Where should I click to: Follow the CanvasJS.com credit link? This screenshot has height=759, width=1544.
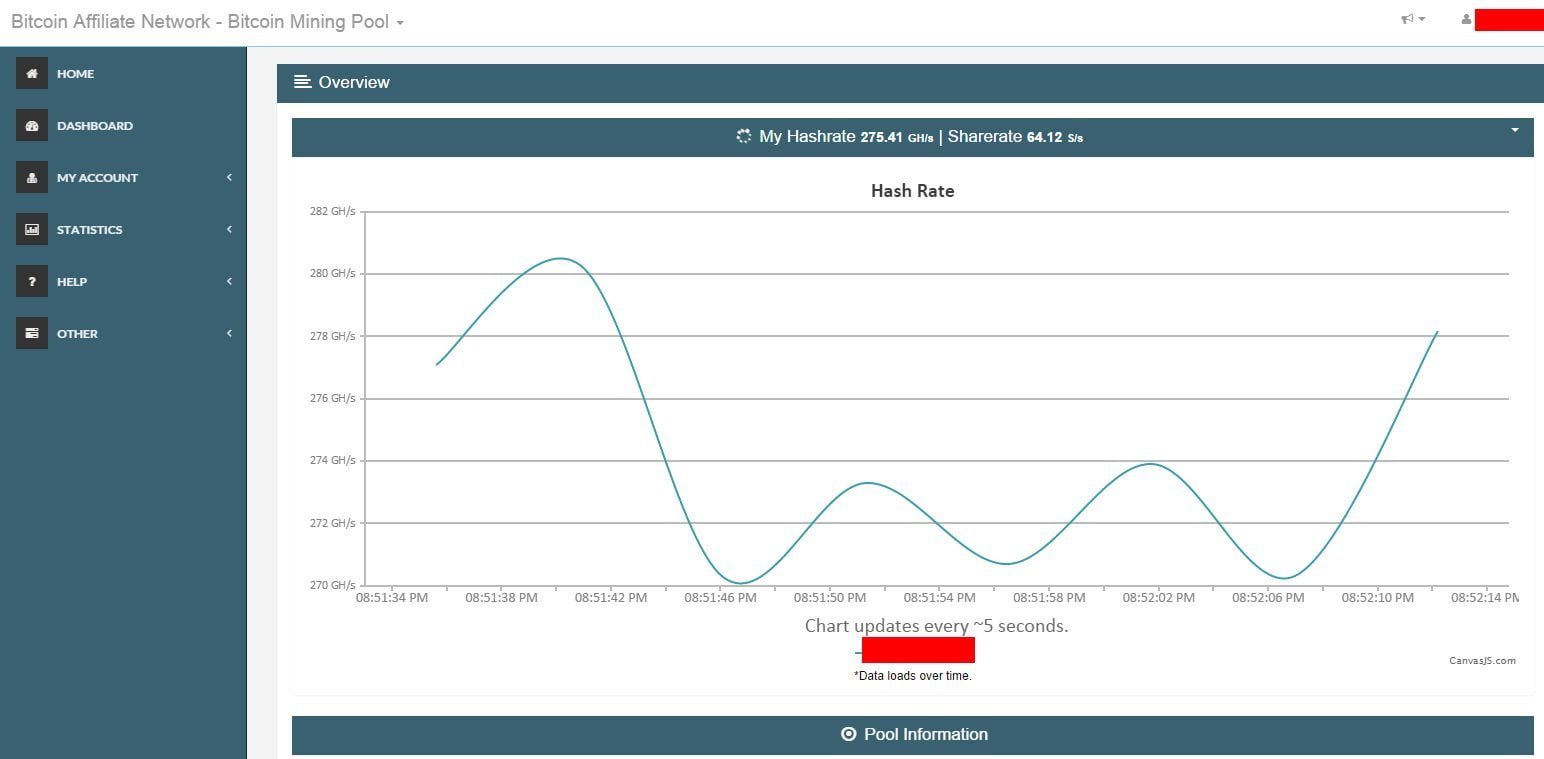coord(1482,660)
